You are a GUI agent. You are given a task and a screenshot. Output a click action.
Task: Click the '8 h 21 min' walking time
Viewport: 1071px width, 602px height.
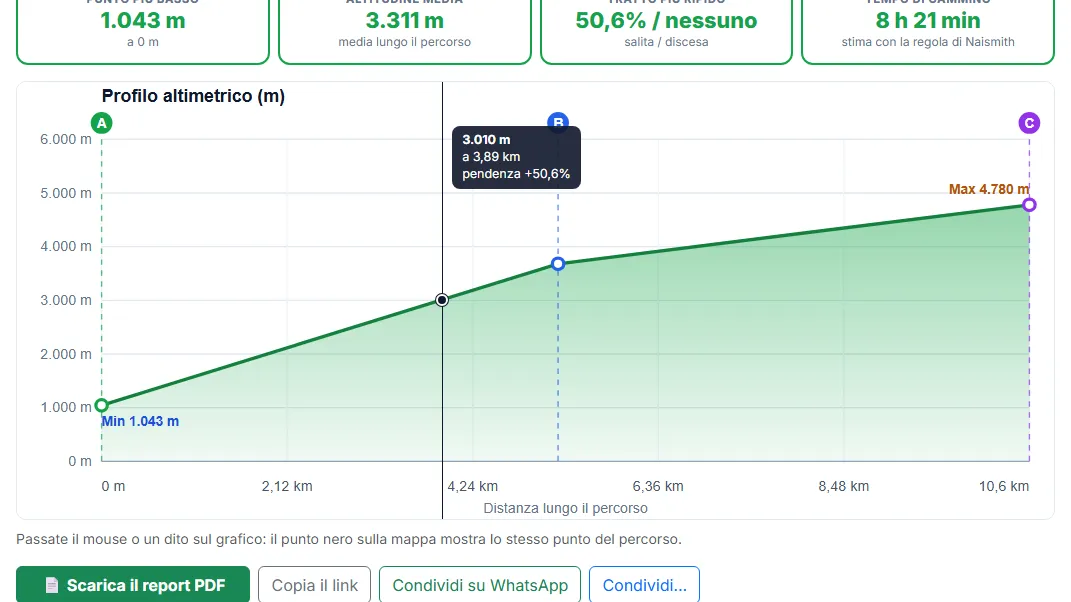pyautogui.click(x=928, y=20)
